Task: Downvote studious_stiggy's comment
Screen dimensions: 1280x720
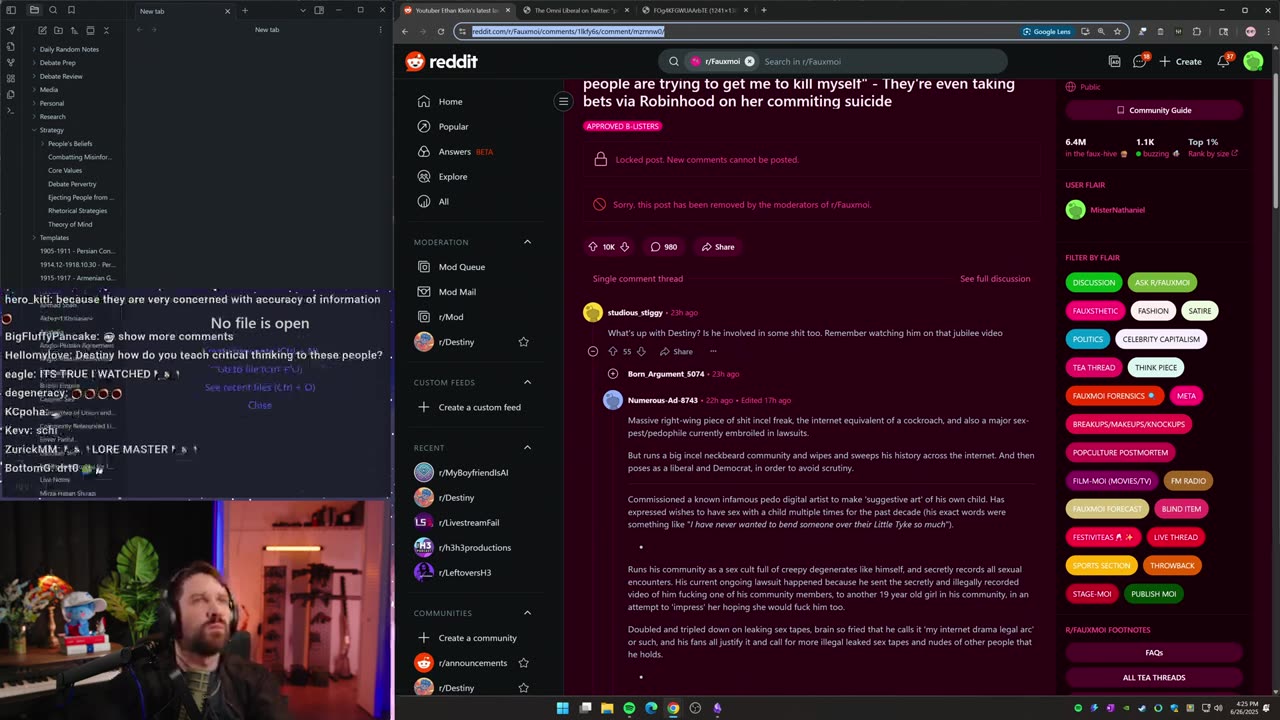Action: (x=641, y=352)
